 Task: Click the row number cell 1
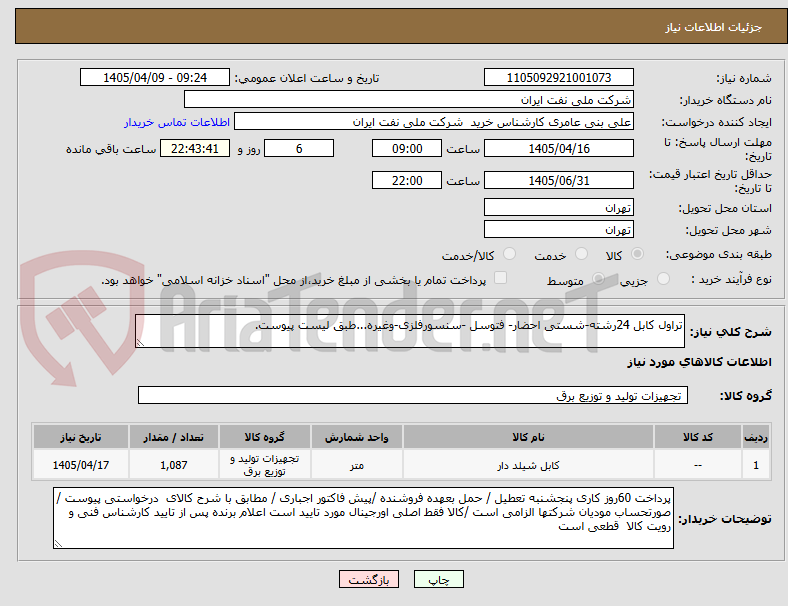(755, 465)
